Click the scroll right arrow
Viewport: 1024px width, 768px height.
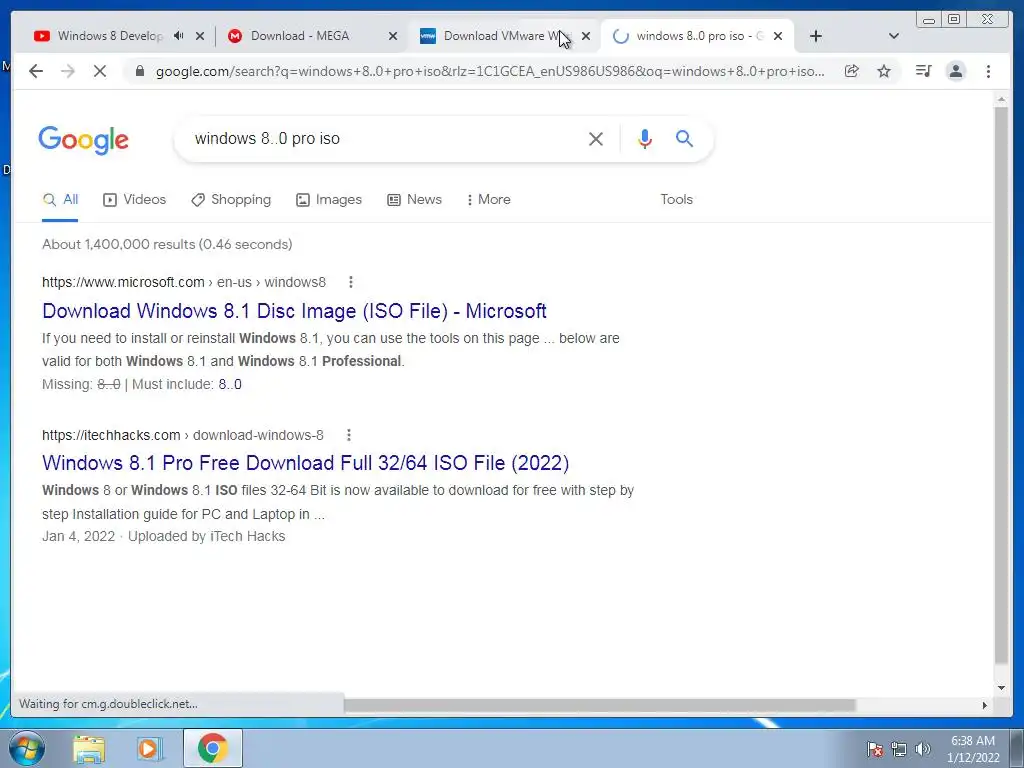[985, 705]
